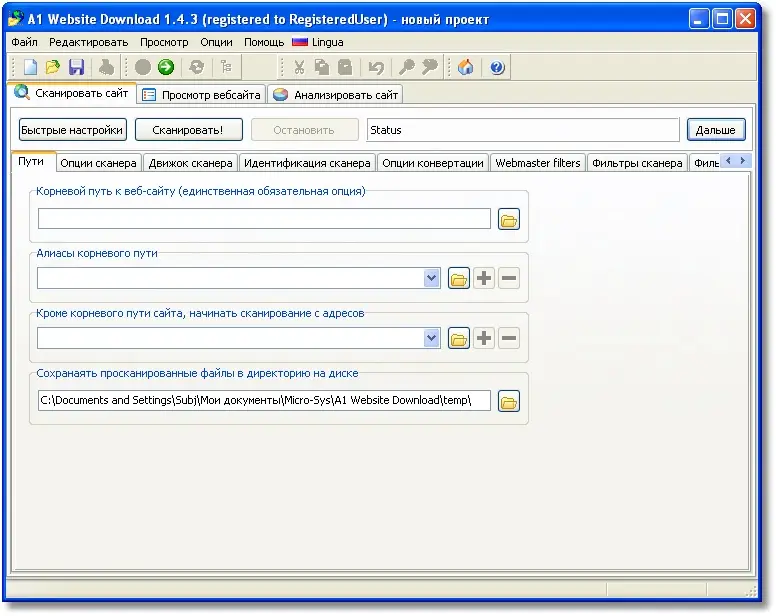Click the Paste toolbar icon
The image size is (776, 616).
[345, 67]
